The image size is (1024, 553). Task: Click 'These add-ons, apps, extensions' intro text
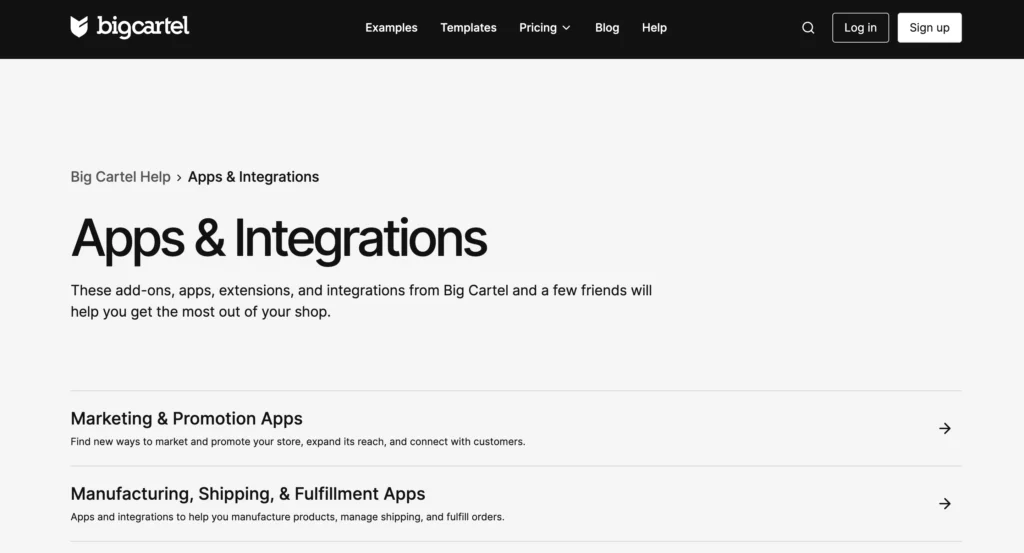pos(361,301)
